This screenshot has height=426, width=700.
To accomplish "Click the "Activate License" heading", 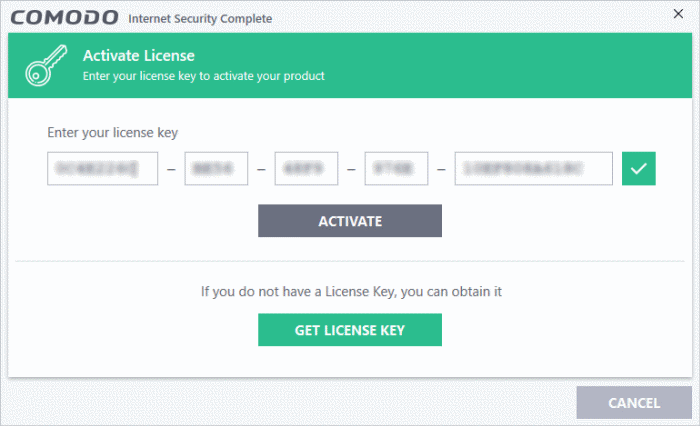I will pos(139,56).
